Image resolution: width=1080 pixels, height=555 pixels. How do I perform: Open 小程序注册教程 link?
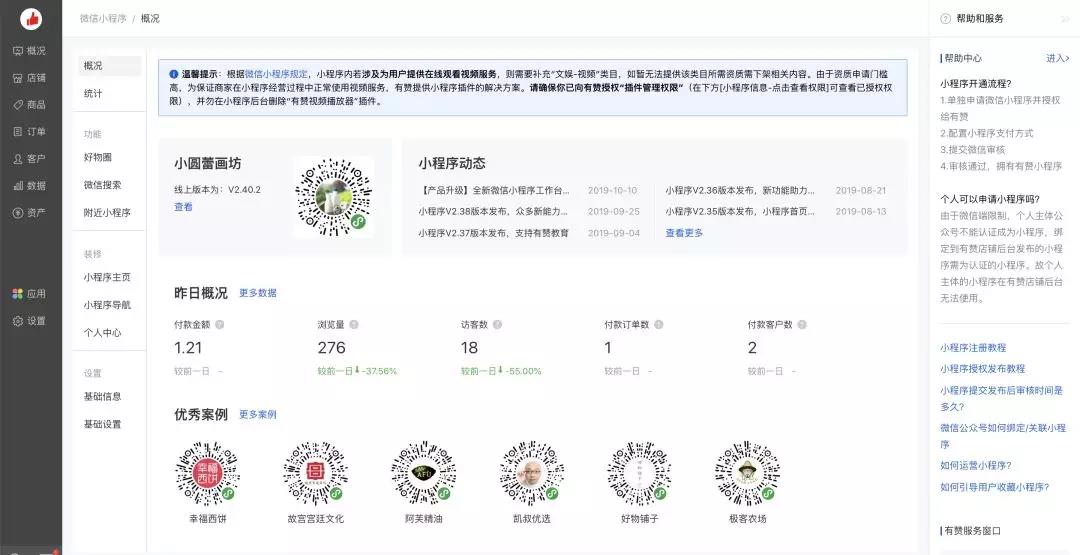pos(973,348)
